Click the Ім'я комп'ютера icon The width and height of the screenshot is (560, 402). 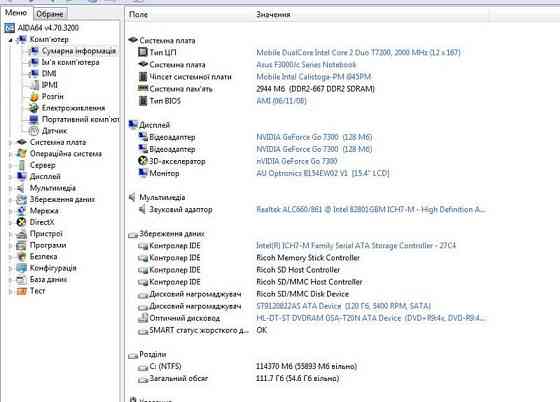(x=35, y=62)
